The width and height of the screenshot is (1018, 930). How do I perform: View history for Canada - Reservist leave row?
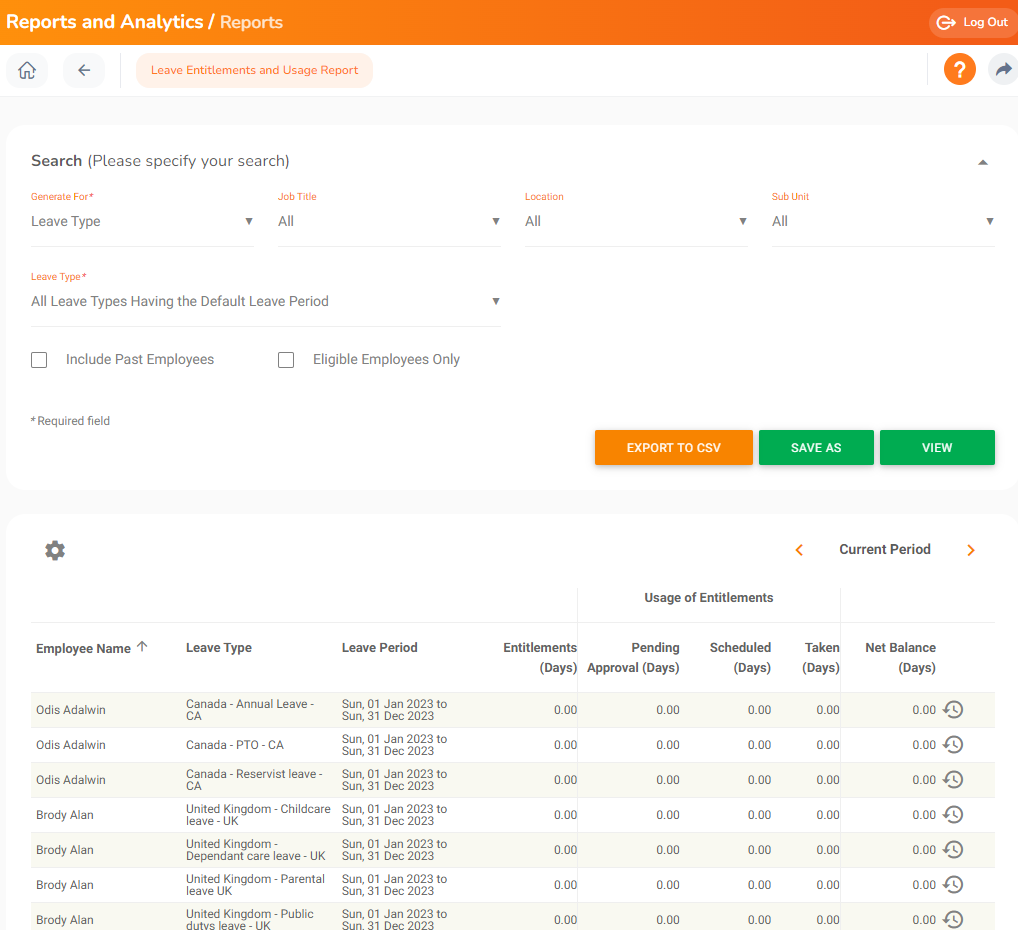(x=953, y=780)
